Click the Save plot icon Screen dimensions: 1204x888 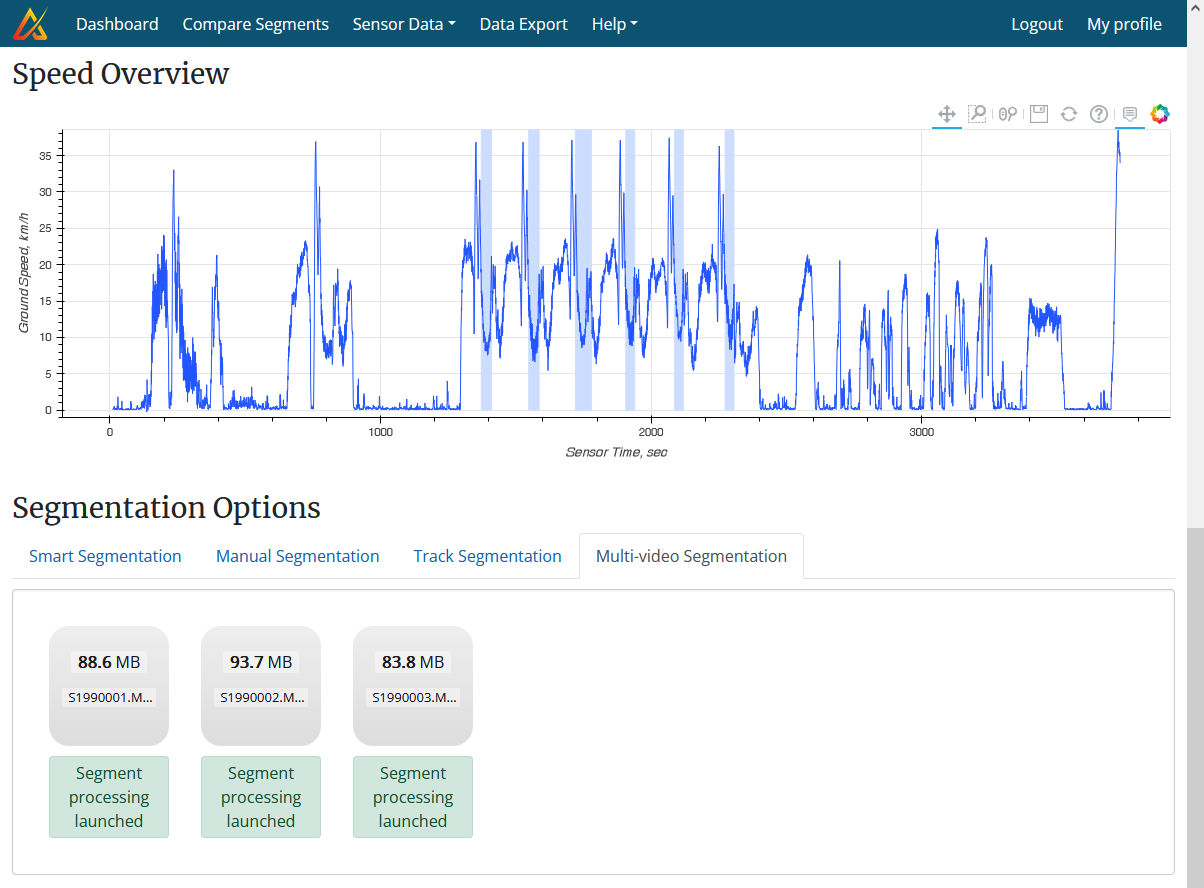click(x=1039, y=114)
